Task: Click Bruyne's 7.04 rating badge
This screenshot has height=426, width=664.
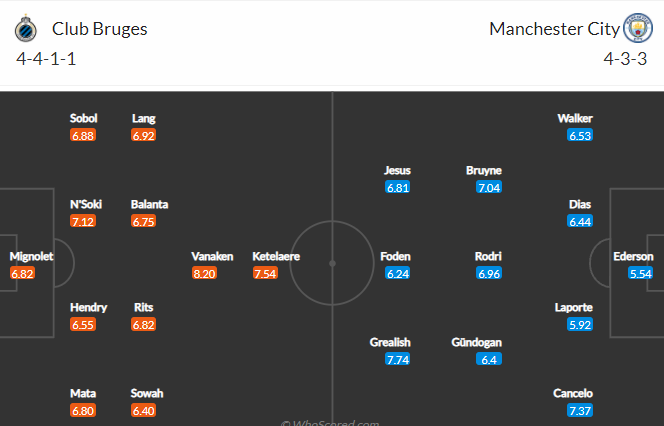Action: tap(489, 188)
